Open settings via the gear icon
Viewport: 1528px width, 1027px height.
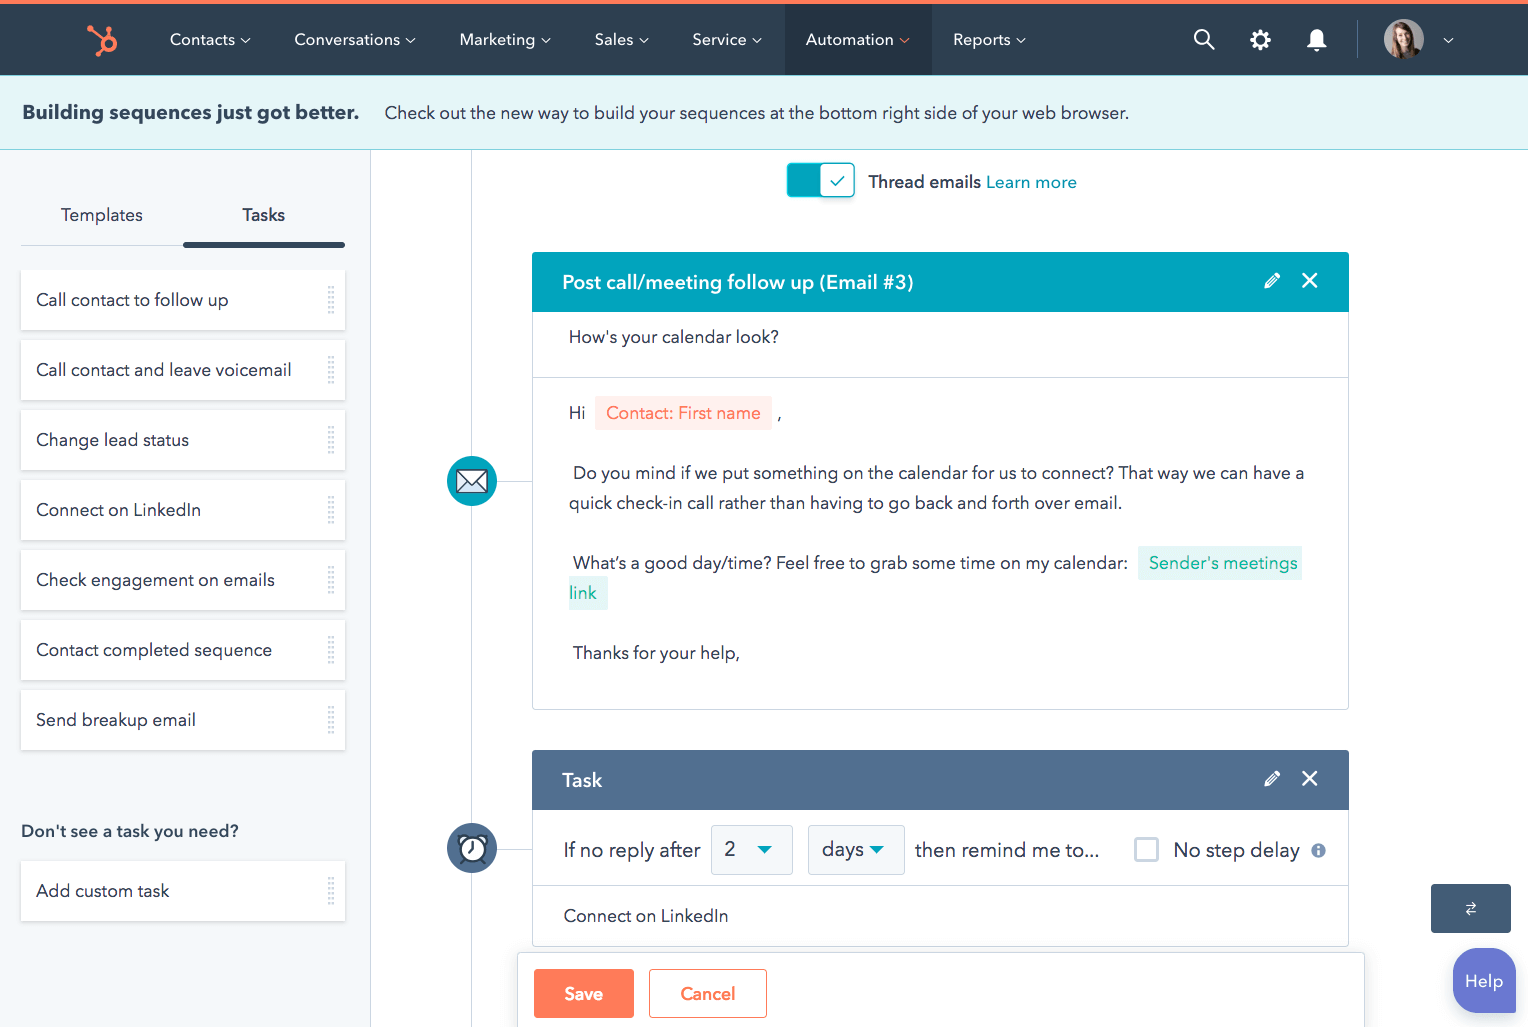(1260, 40)
